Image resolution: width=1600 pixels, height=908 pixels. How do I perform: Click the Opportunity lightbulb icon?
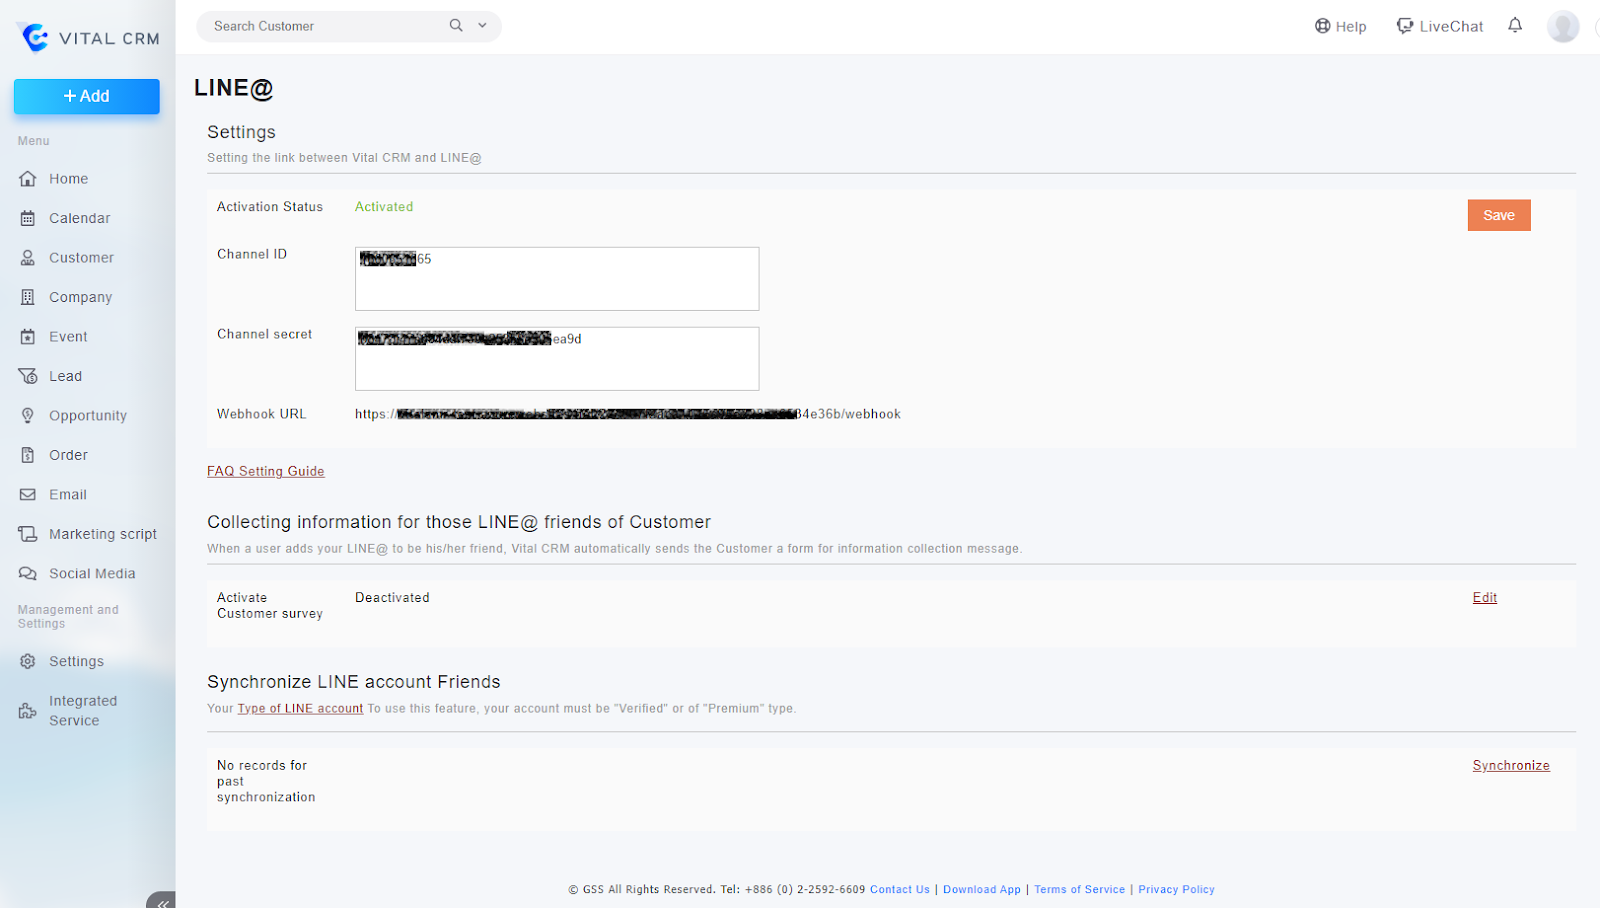[x=28, y=416]
